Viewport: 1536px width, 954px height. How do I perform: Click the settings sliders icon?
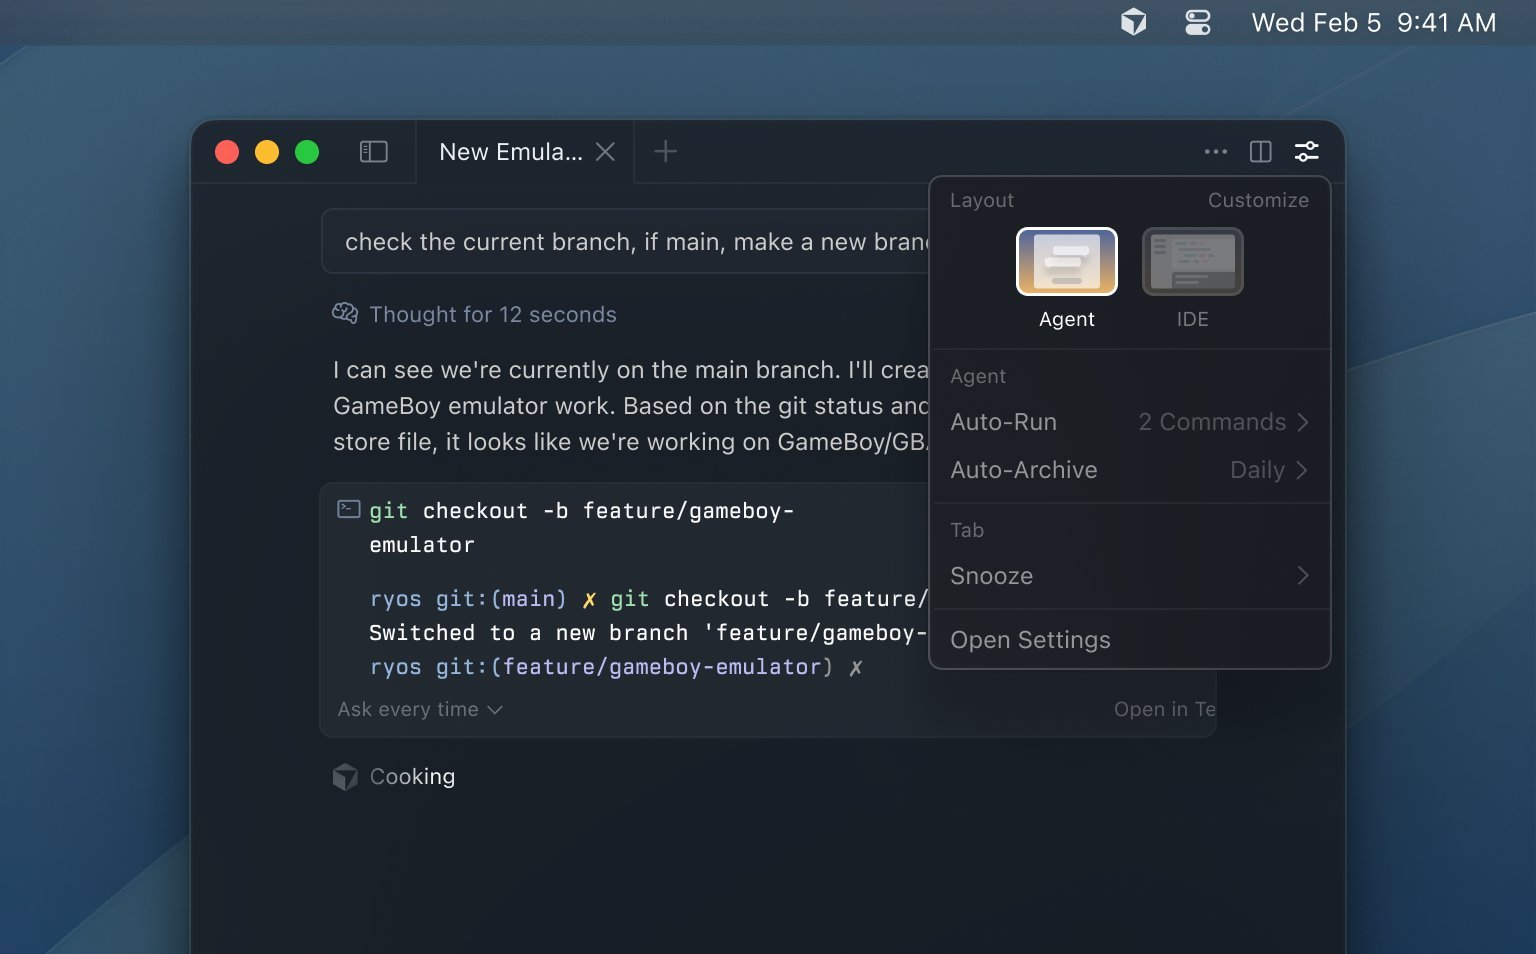point(1306,152)
